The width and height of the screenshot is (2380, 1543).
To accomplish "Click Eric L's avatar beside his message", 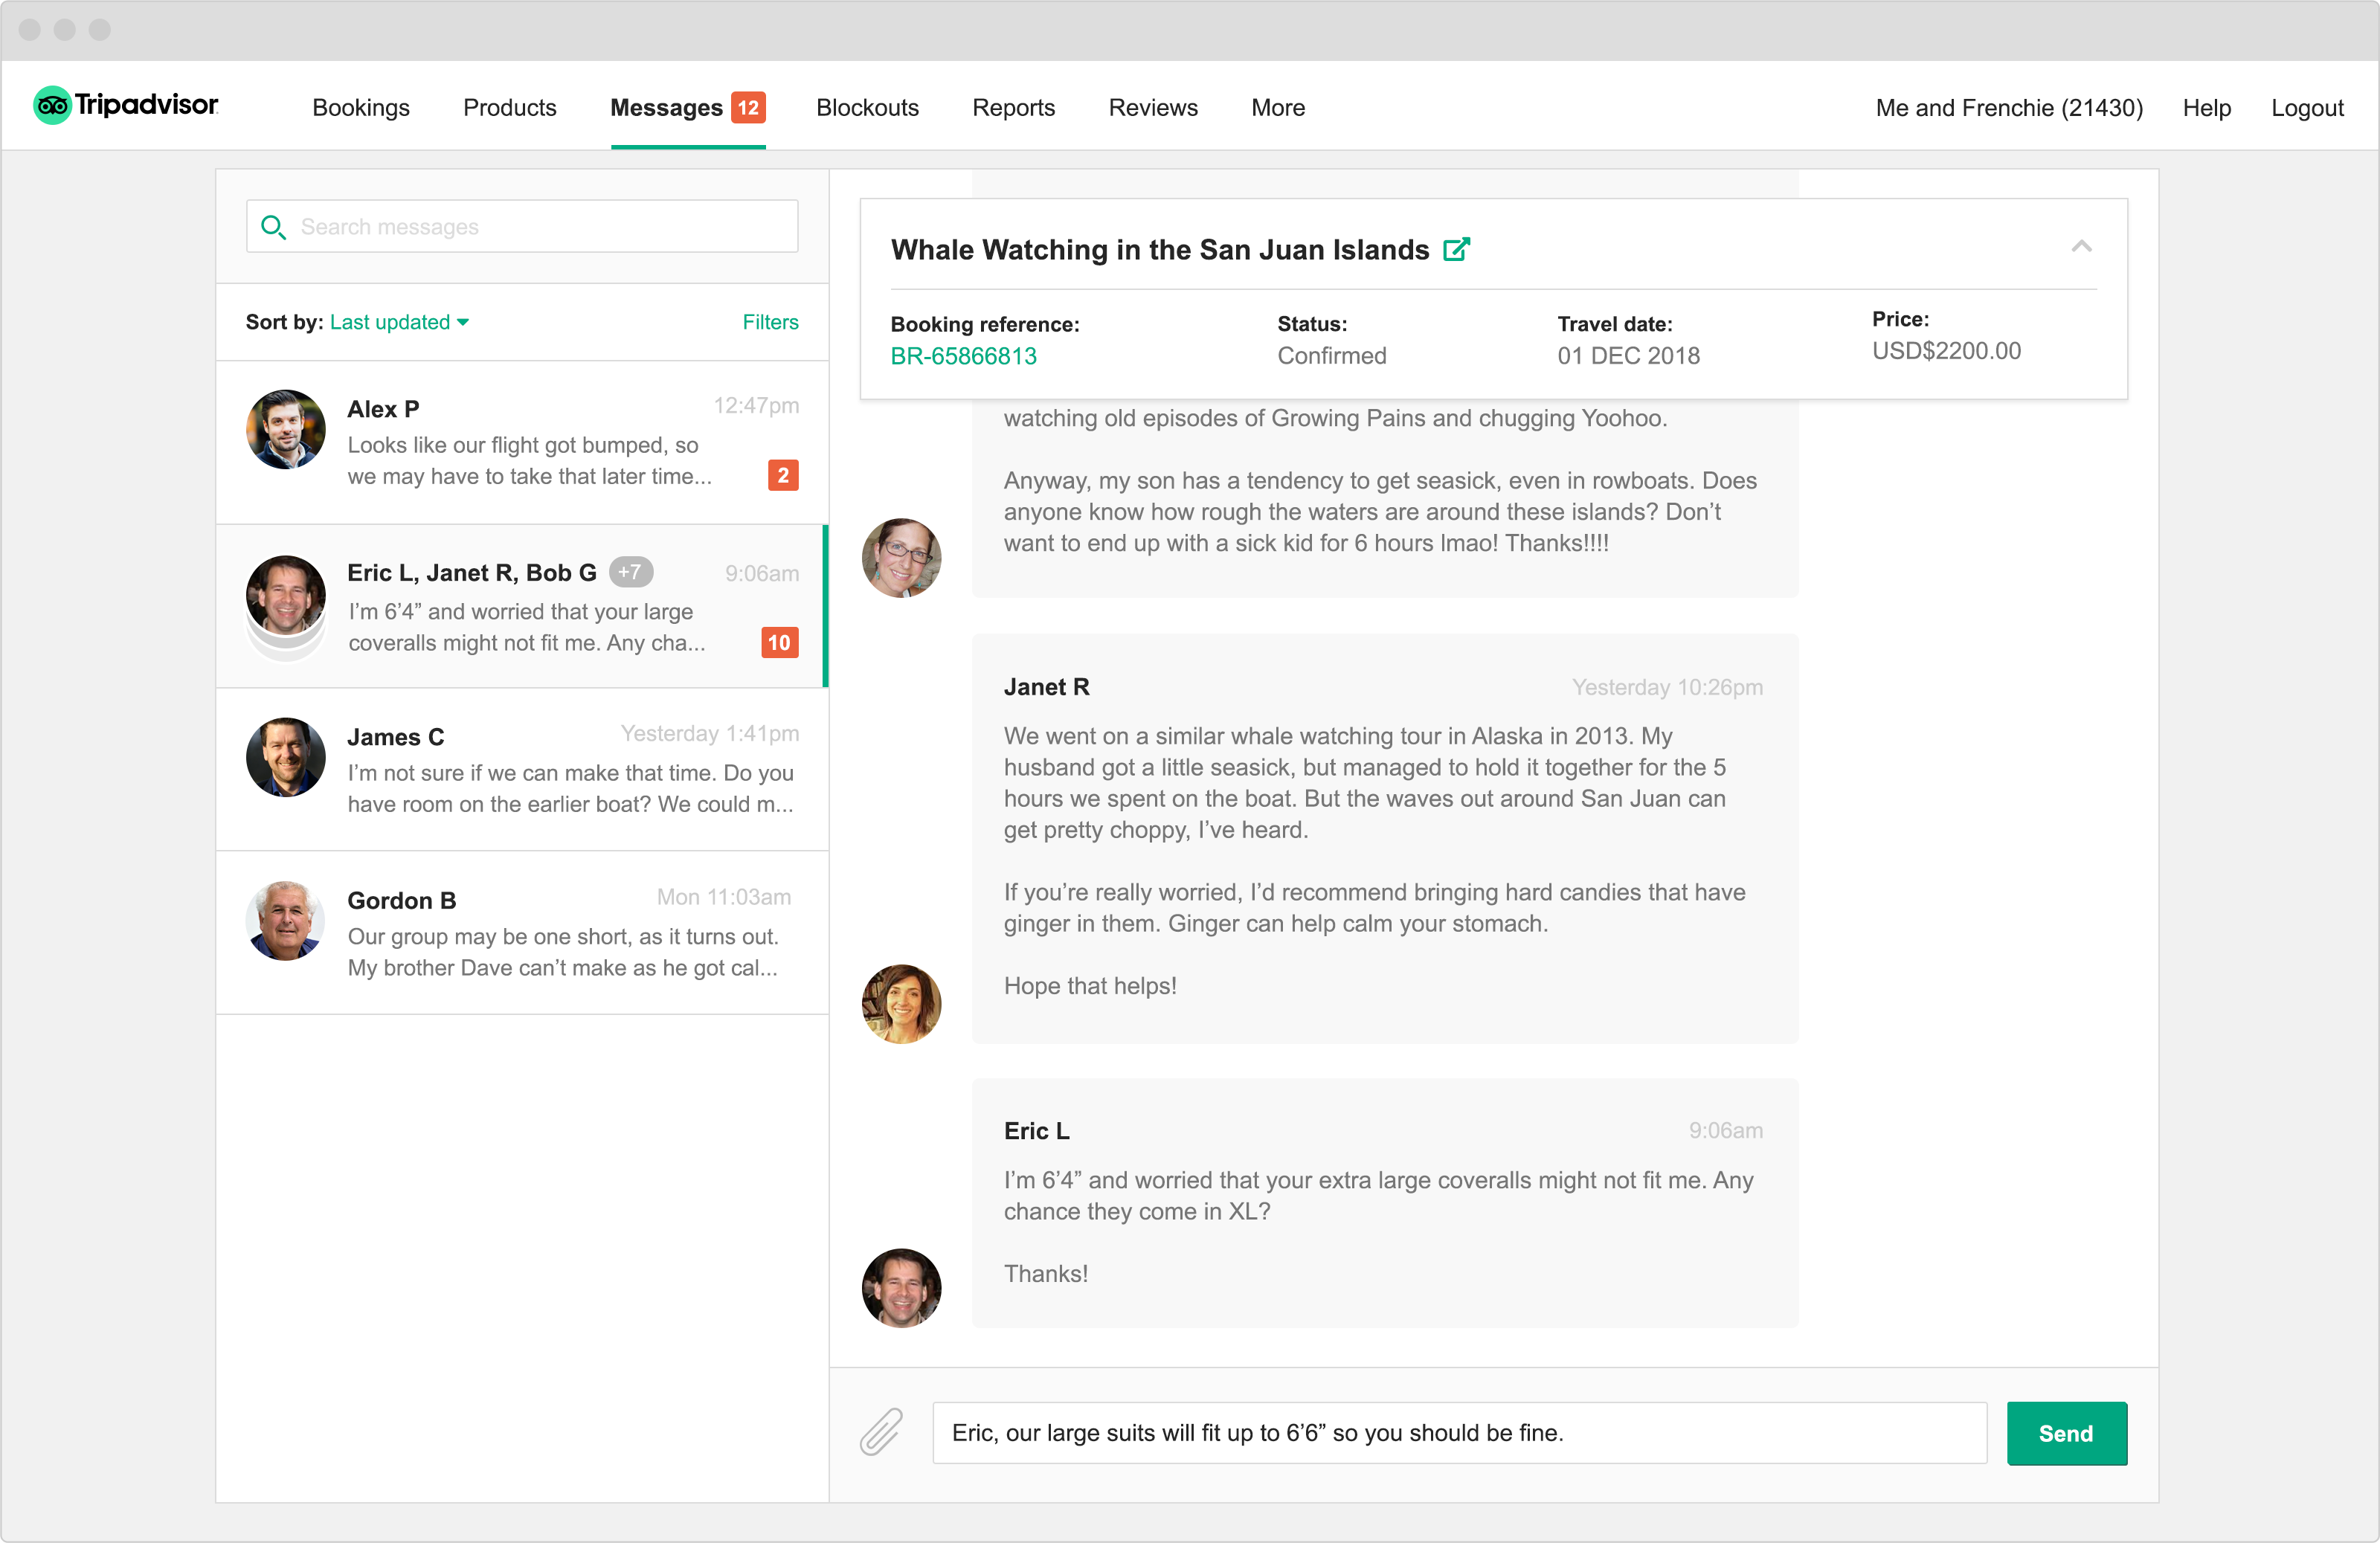I will tap(901, 1287).
